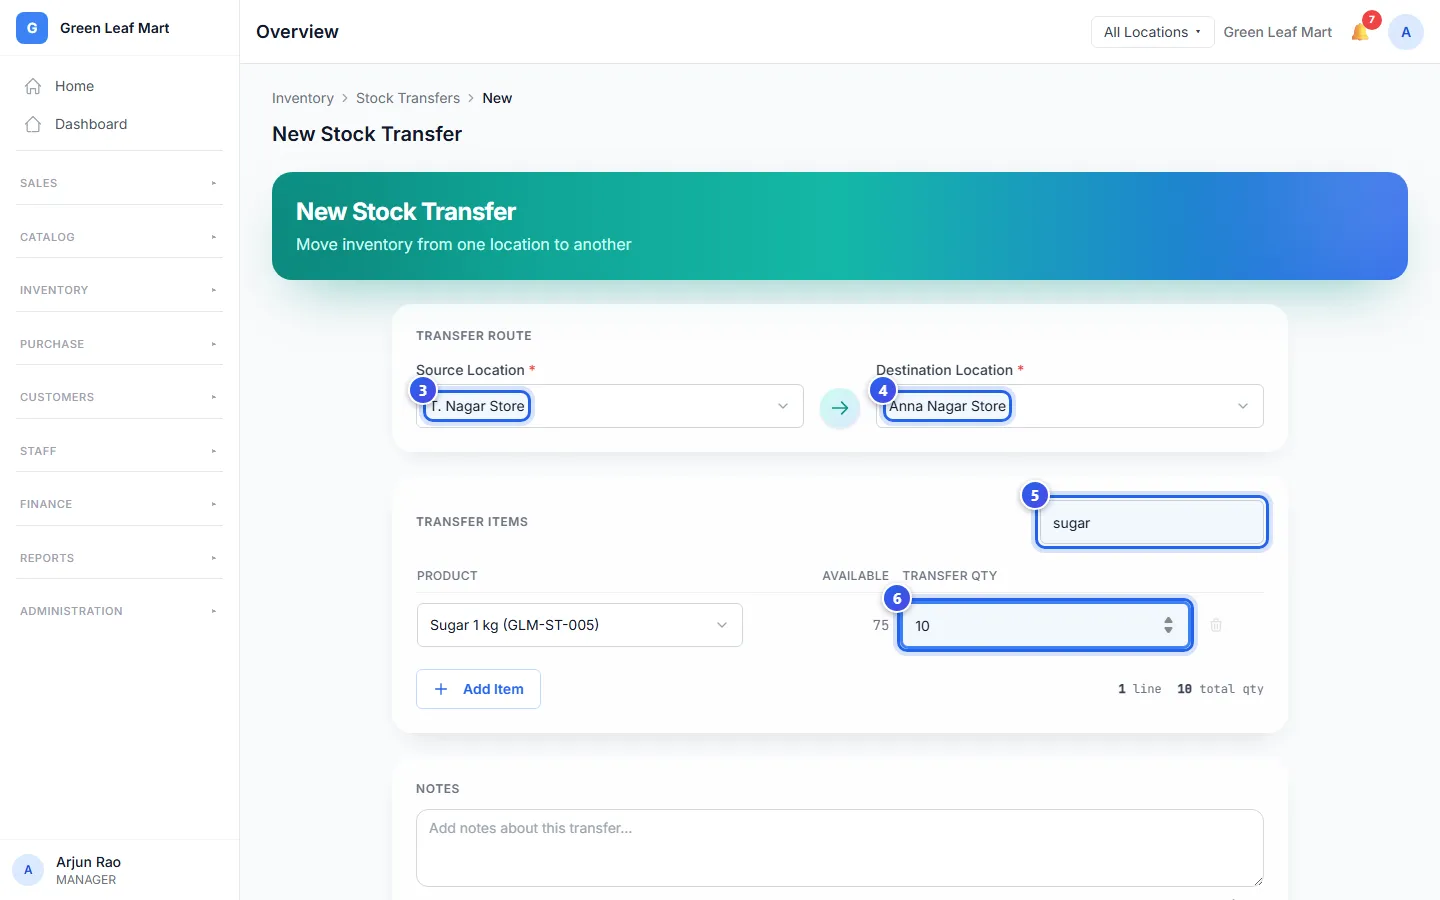Click the available quantity value 75
This screenshot has width=1440, height=900.
(880, 625)
